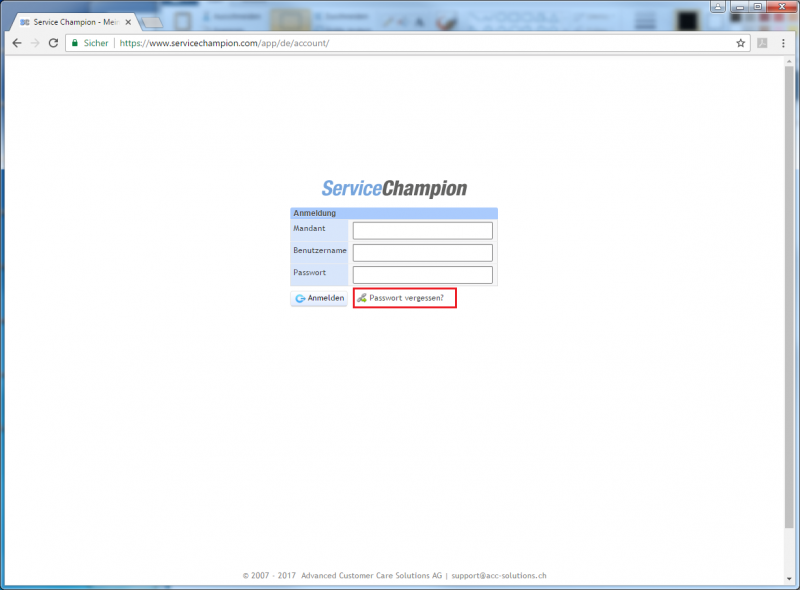Click the Advanced Customer Care Solutions AG text
This screenshot has width=800, height=590.
tap(371, 576)
